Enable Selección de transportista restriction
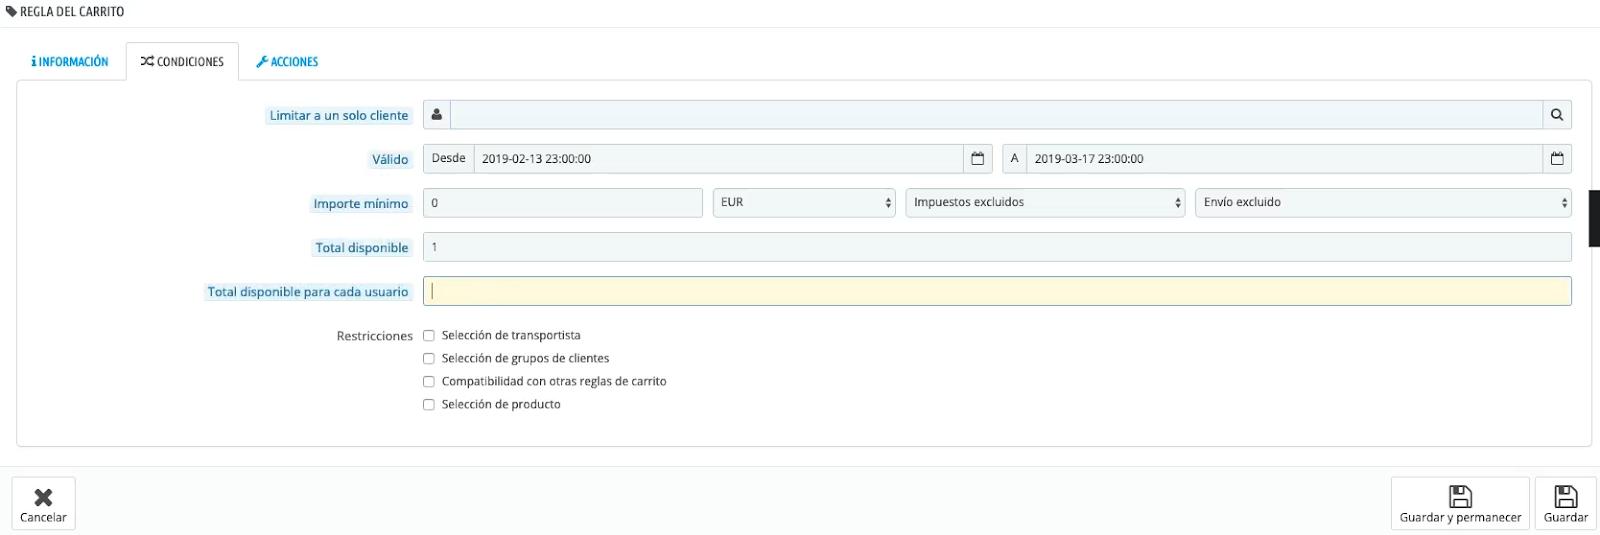 tap(429, 336)
